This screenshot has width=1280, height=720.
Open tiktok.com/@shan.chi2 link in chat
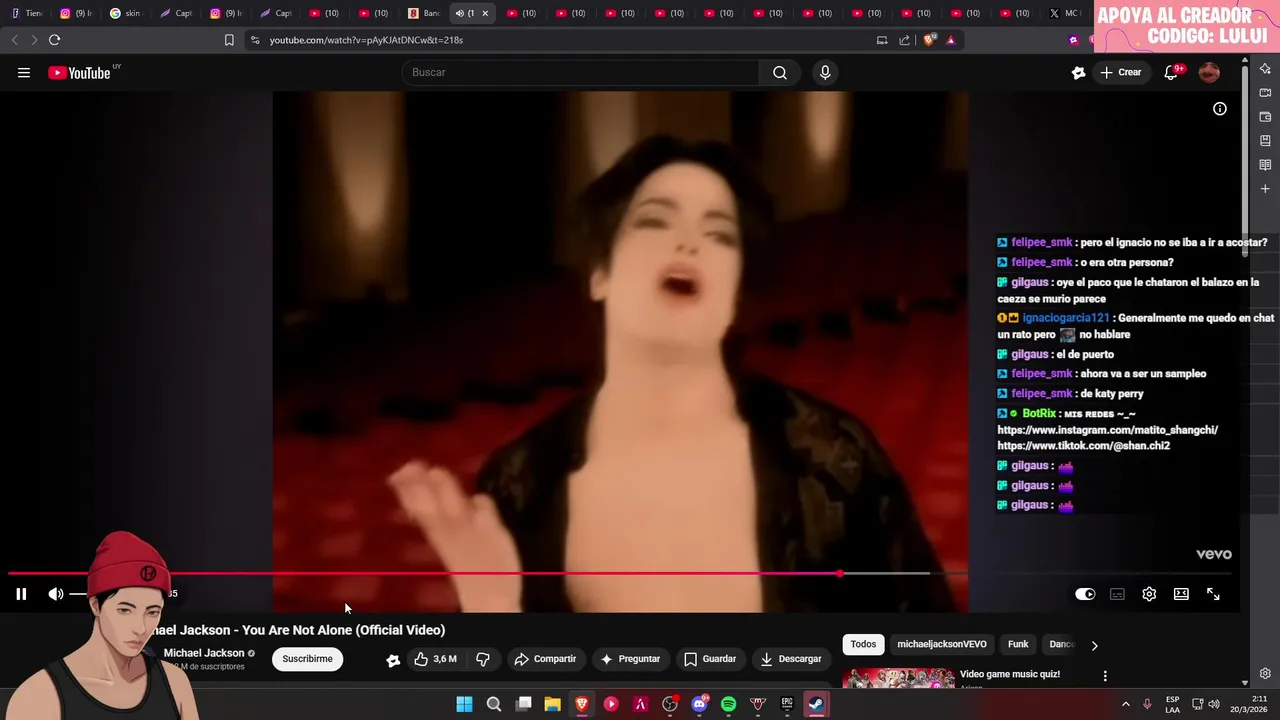tap(1083, 446)
